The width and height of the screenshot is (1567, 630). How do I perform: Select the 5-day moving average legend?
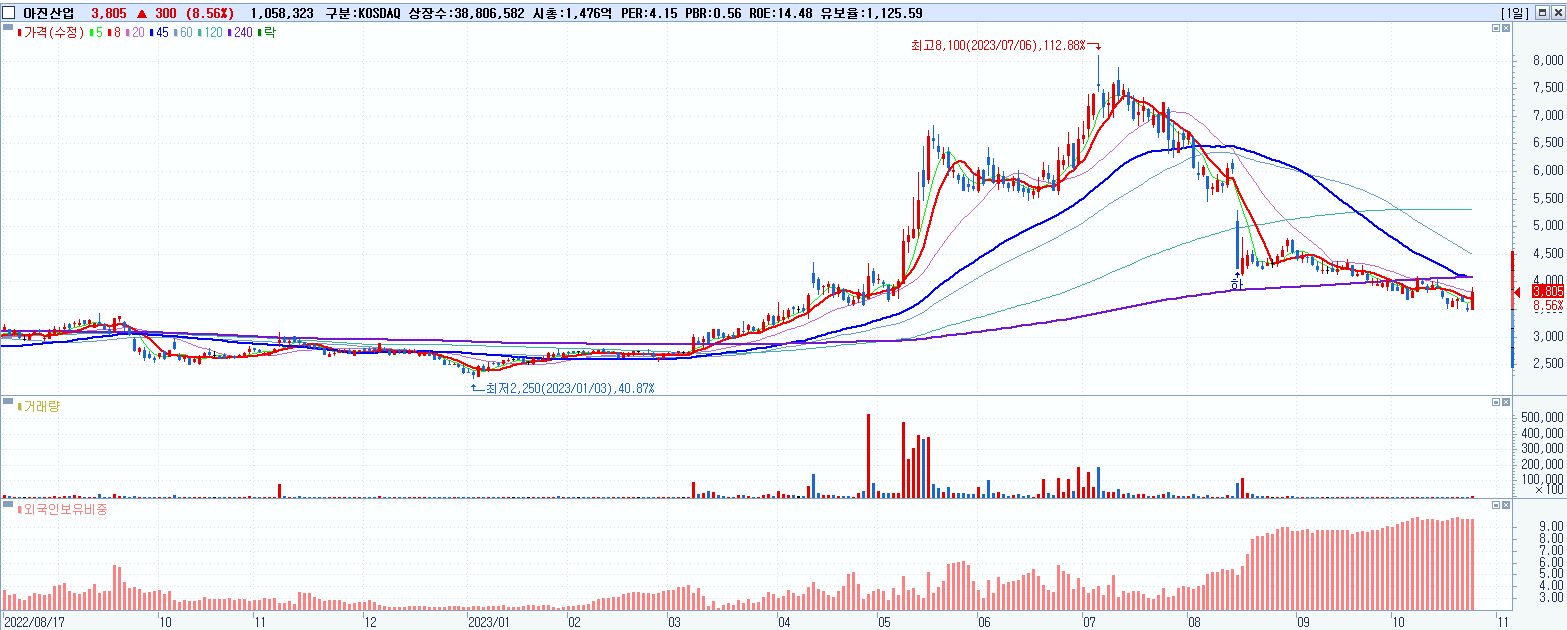tap(96, 33)
